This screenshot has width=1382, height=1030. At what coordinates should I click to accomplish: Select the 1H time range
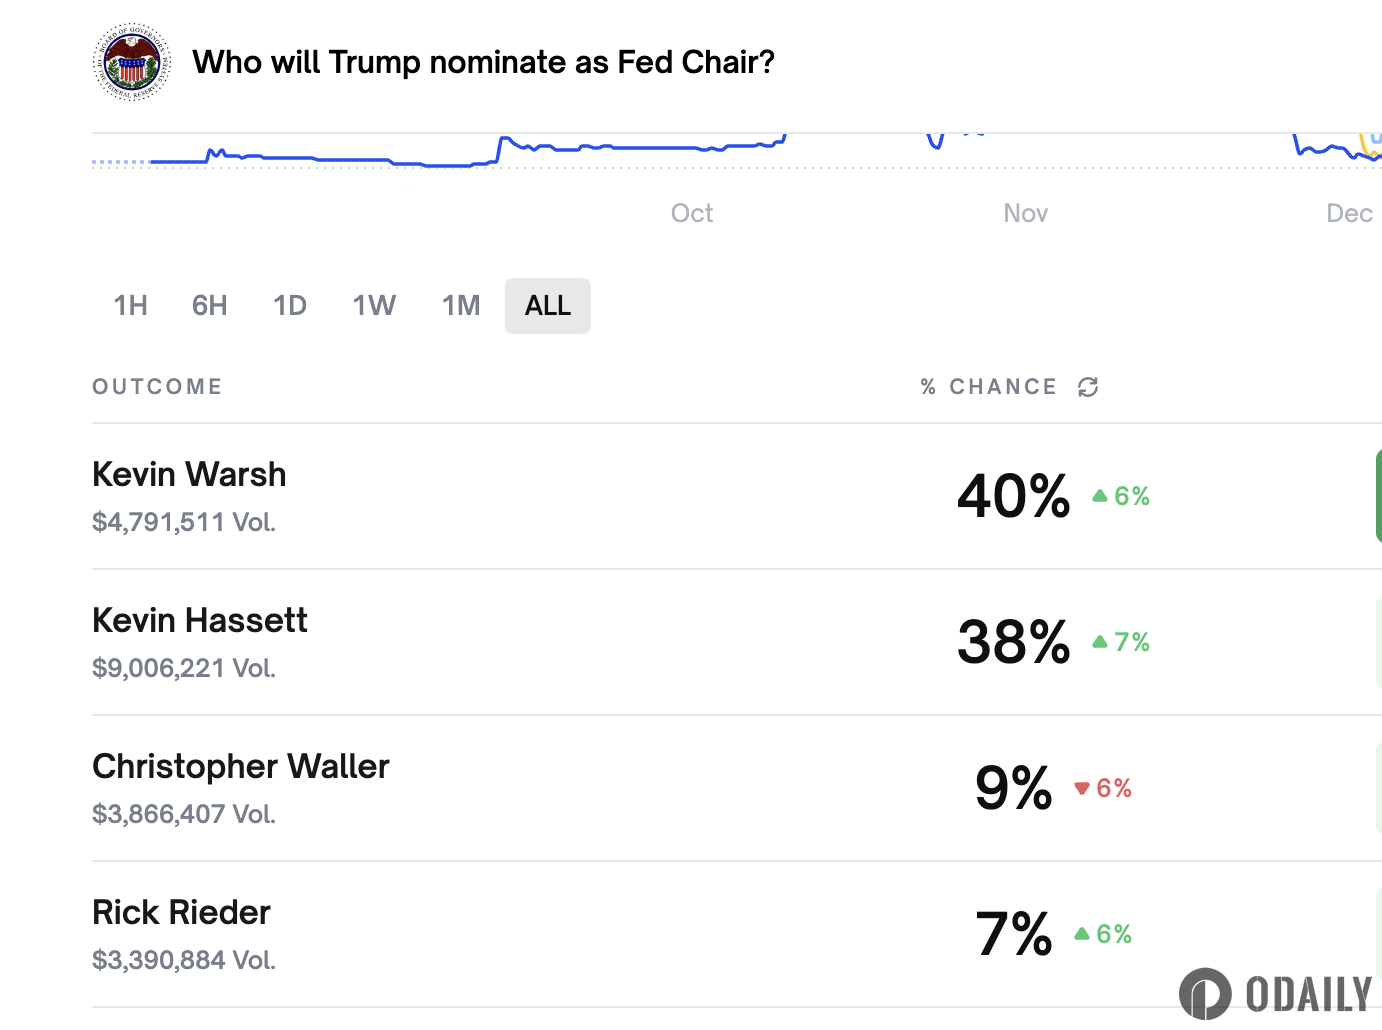pos(131,306)
